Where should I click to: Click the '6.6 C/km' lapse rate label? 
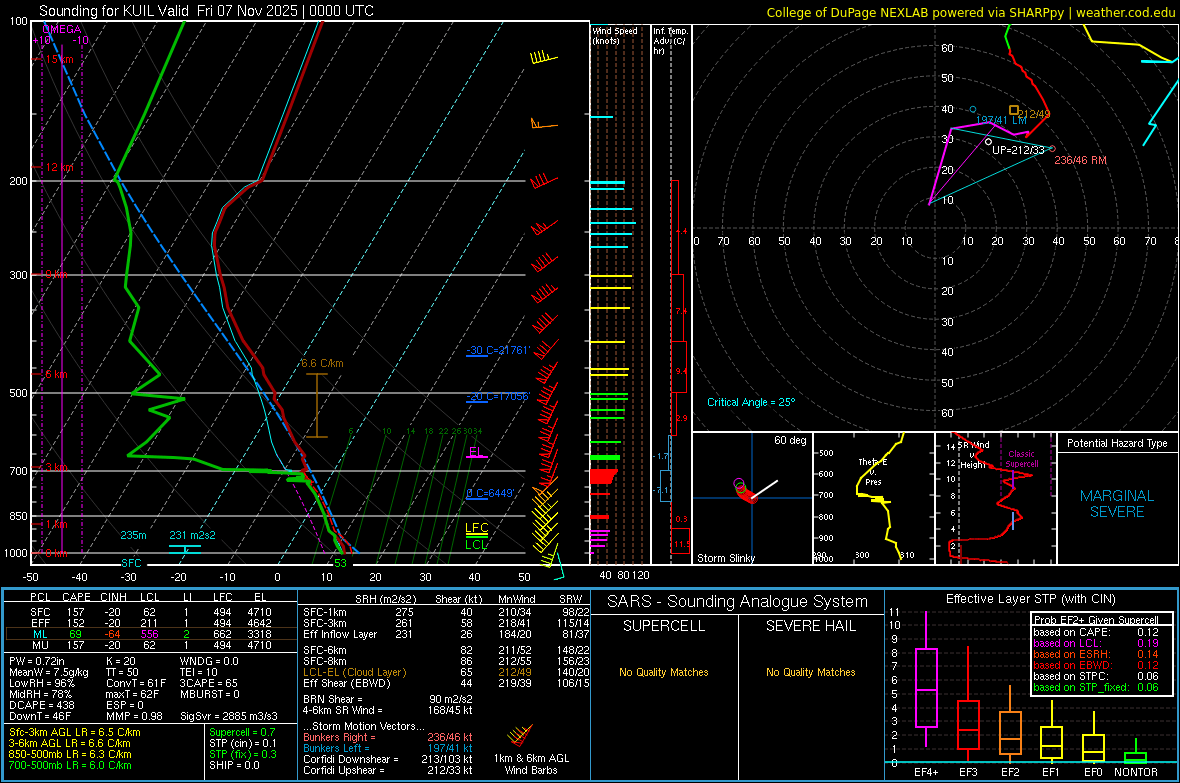pyautogui.click(x=322, y=363)
